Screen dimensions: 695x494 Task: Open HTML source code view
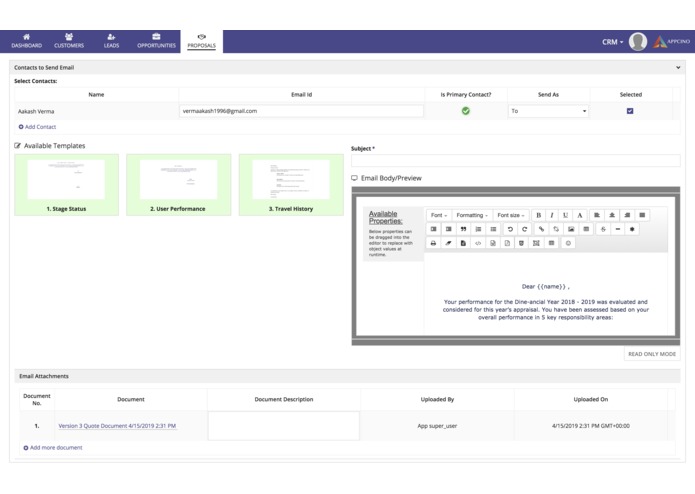478,243
